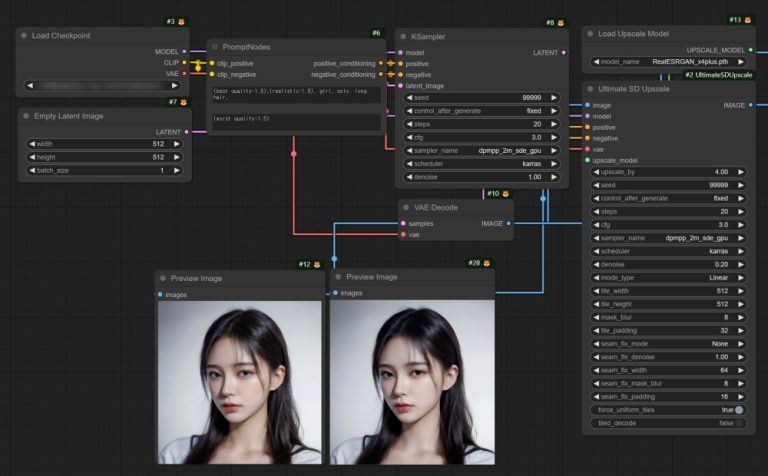The width and height of the screenshot is (768, 476).
Task: Collapse the Empty Latent Image node dot
Action: [x=26, y=116]
